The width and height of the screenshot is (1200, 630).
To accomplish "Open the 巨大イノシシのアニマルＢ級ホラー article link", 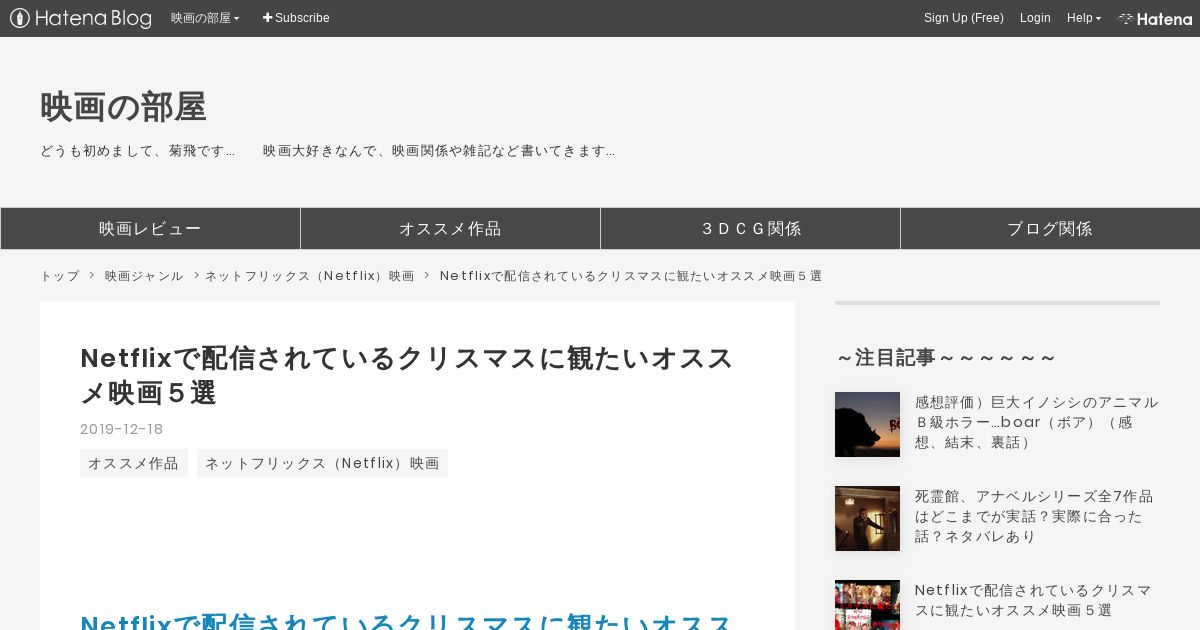I will point(1036,422).
